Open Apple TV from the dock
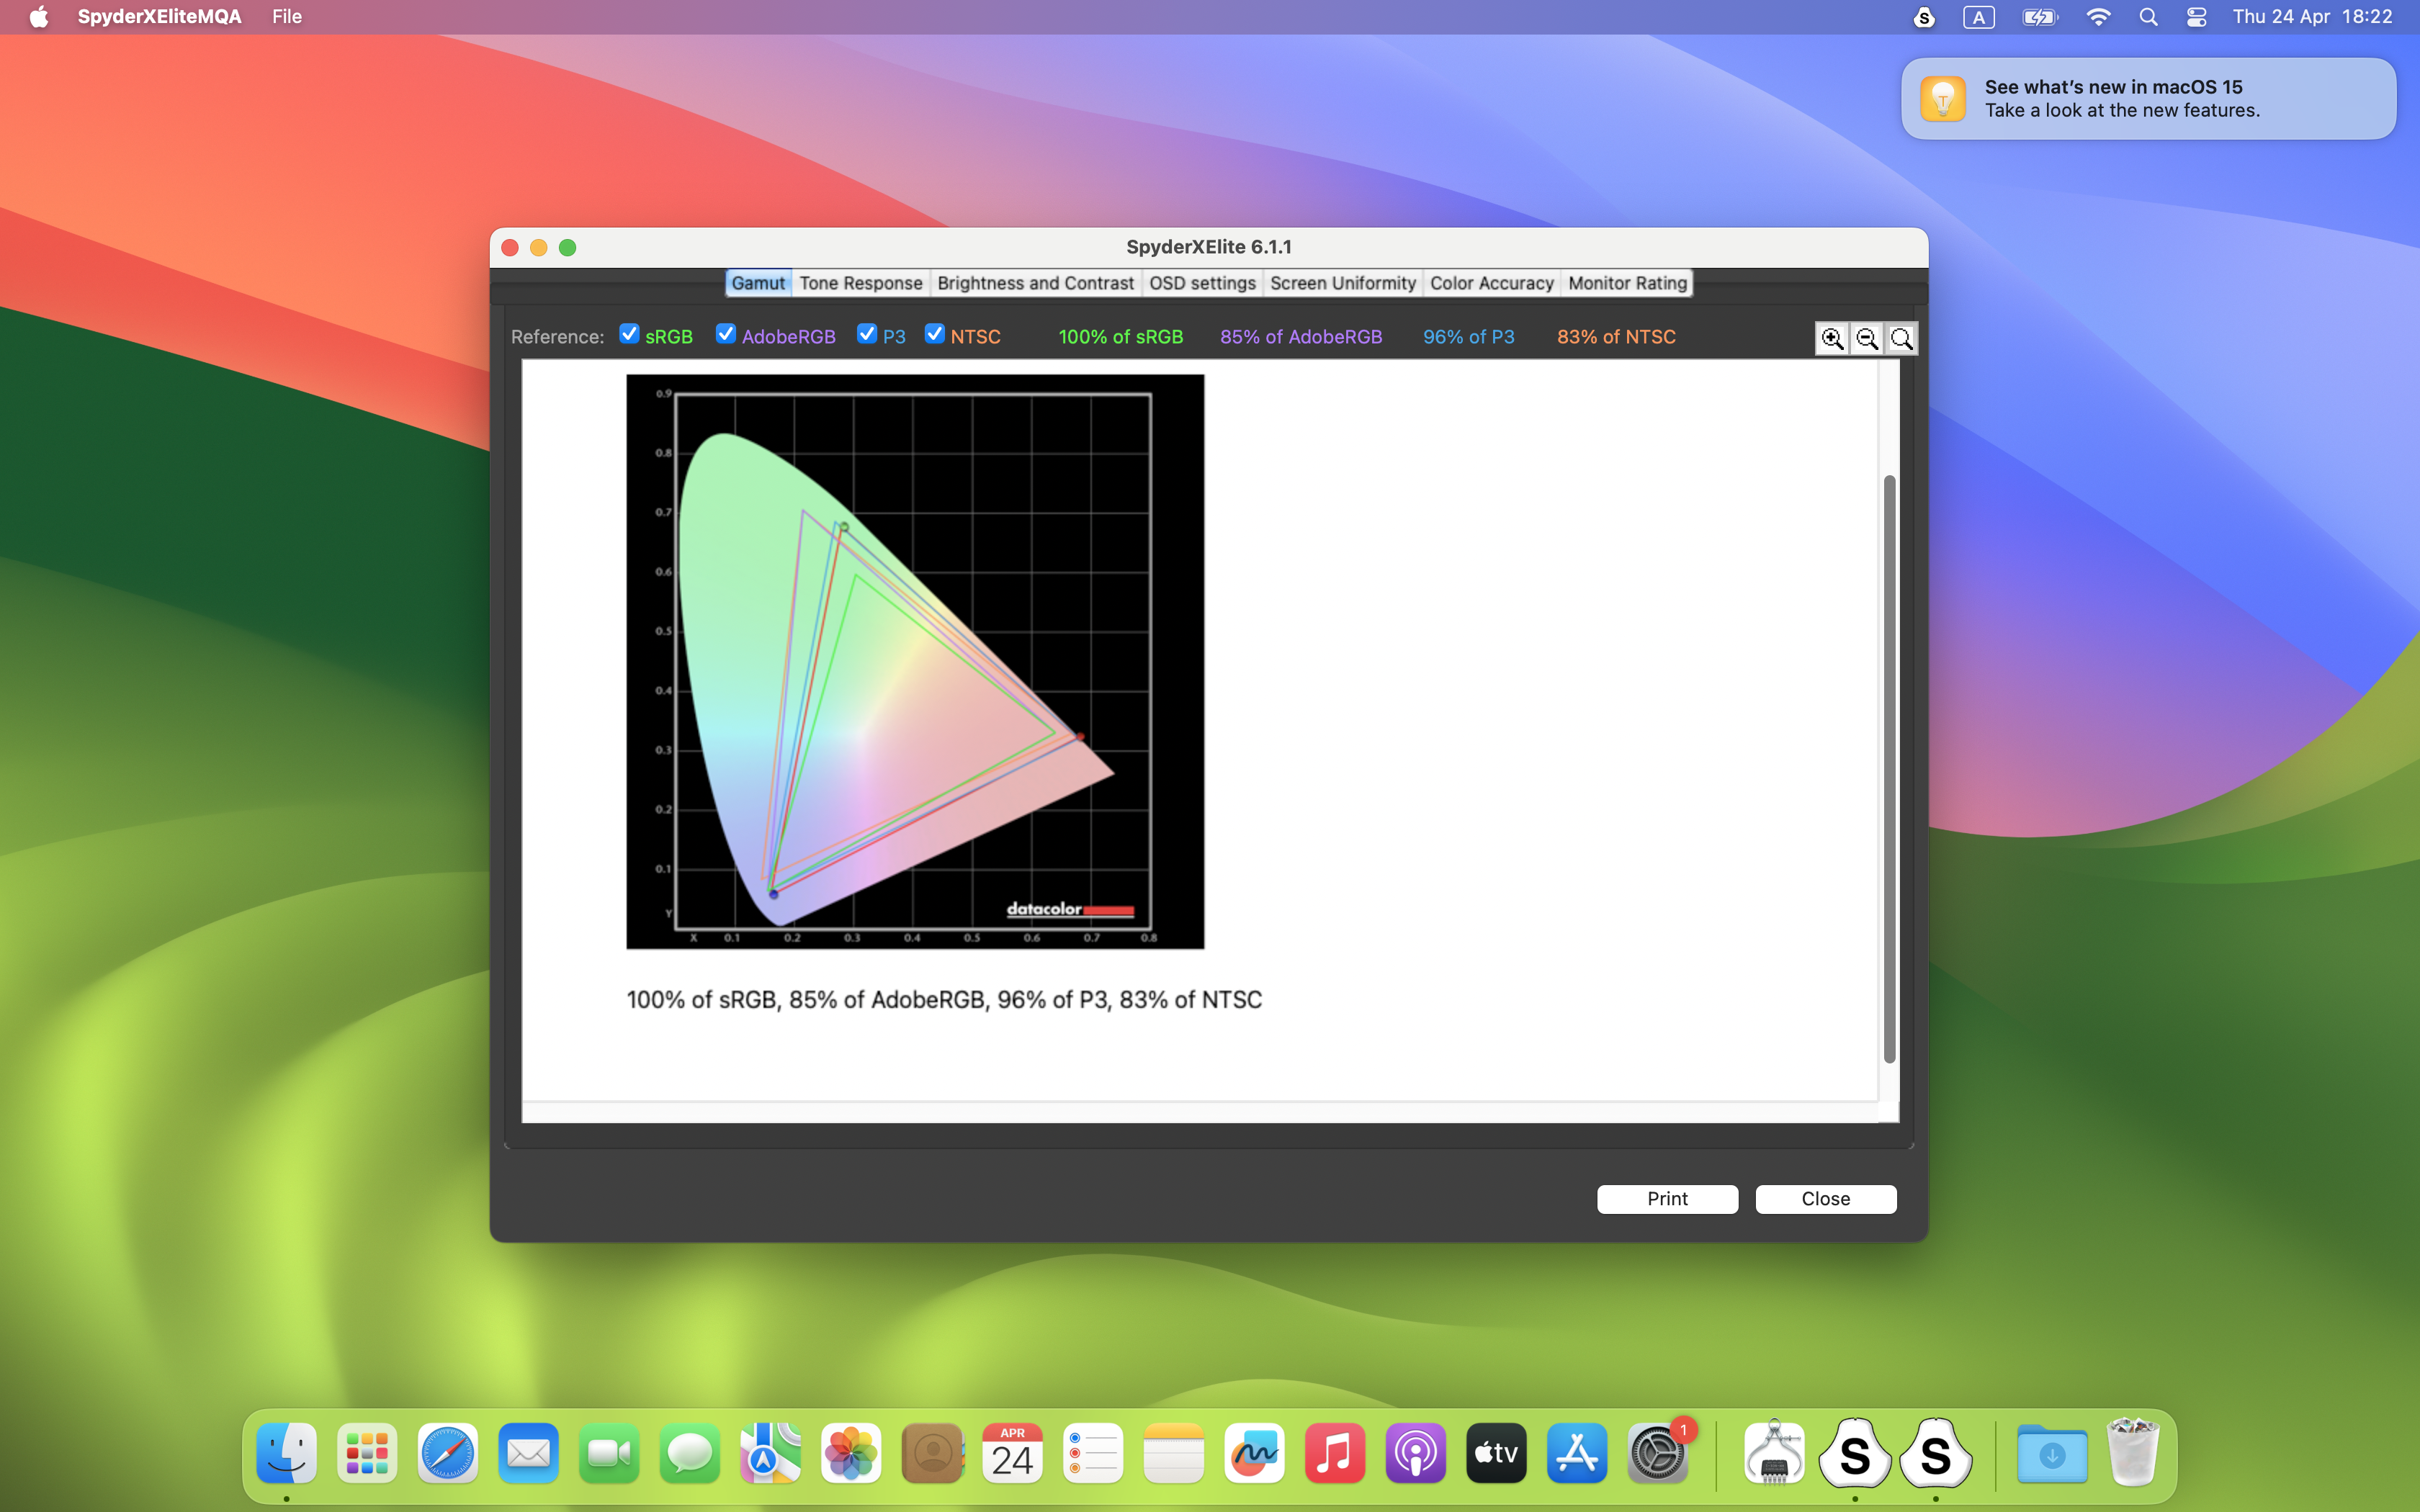The image size is (2420, 1512). pyautogui.click(x=1496, y=1453)
